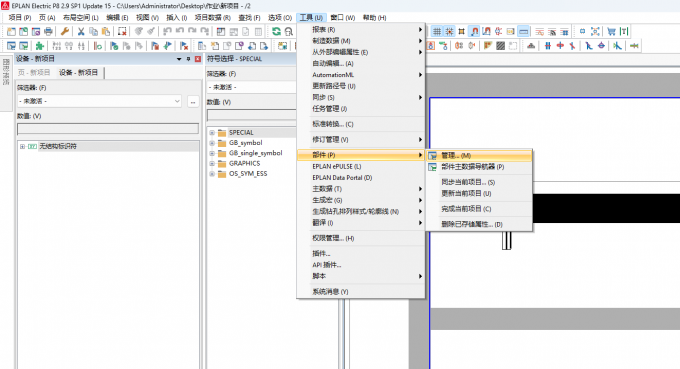Screen dimensions: 680x369
Task: Toggle the pin on 设备 panel
Action: [x=188, y=59]
